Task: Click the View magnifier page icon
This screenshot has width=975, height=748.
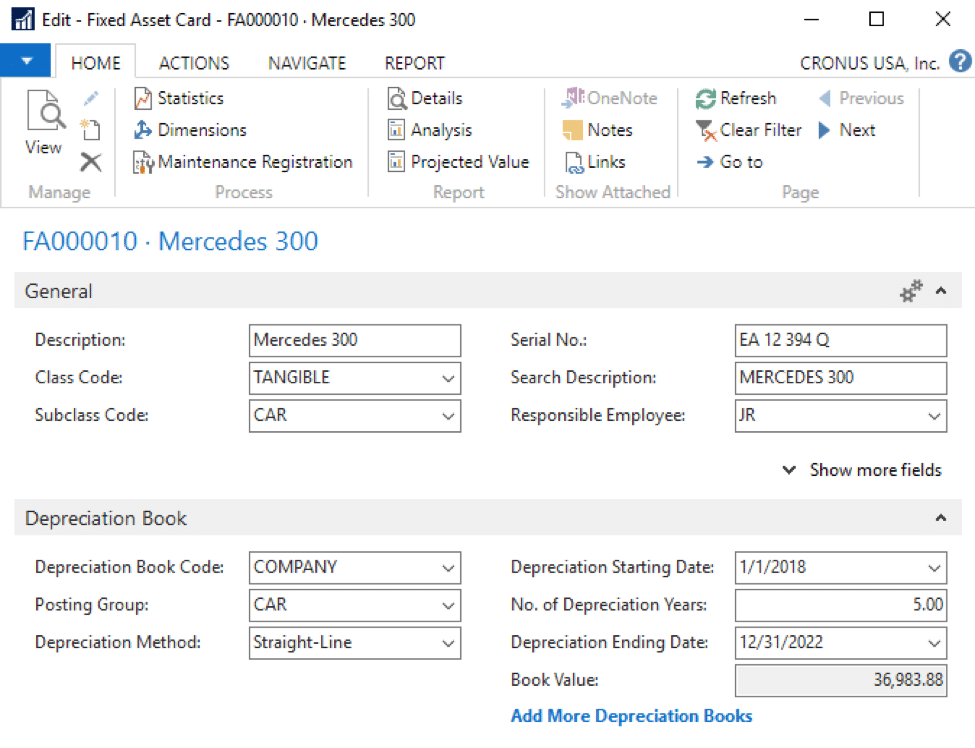Action: pyautogui.click(x=45, y=110)
